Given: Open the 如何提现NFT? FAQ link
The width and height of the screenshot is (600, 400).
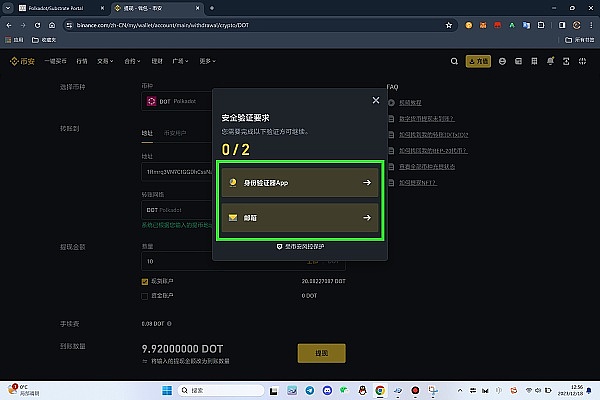Looking at the screenshot, I should tap(417, 183).
